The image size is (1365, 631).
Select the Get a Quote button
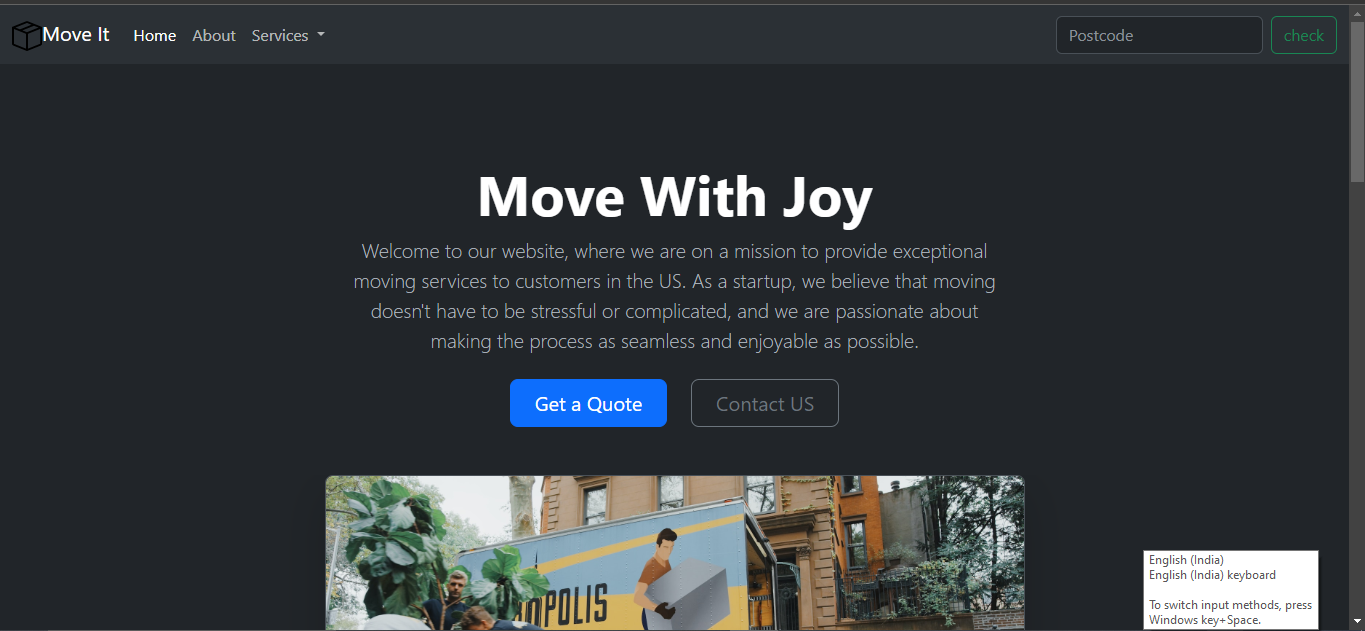[x=588, y=403]
